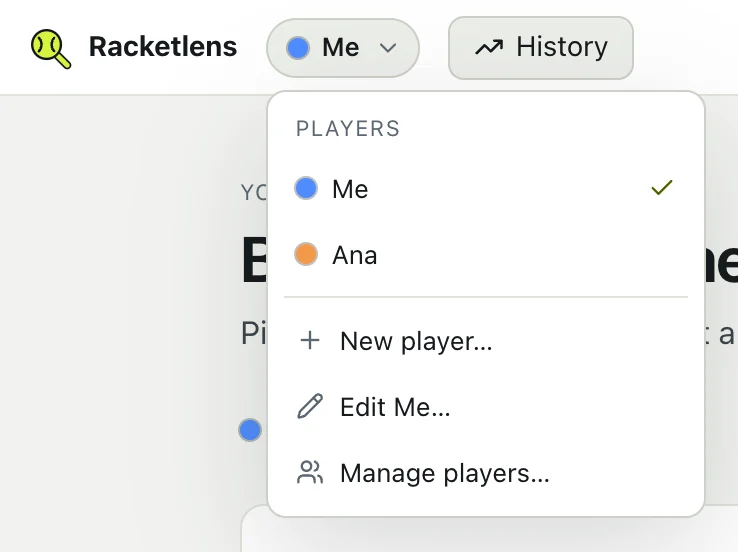Click the people icon beside Manage players
The height and width of the screenshot is (552, 738).
pyautogui.click(x=310, y=472)
